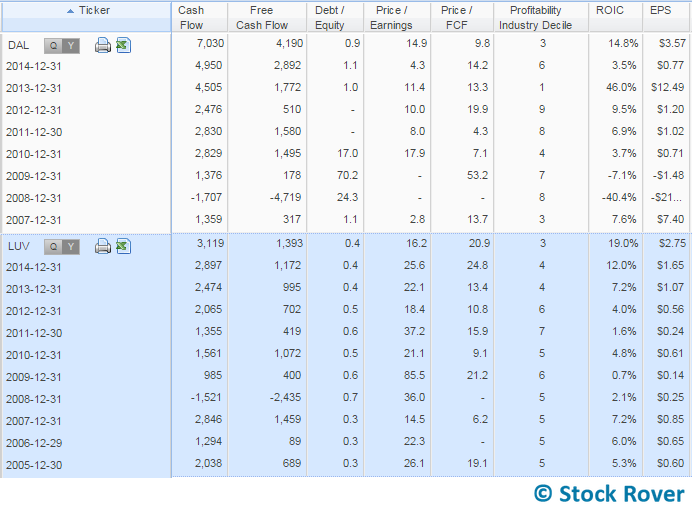Sort by the Ticker column header
692x509 pixels.
[86, 17]
